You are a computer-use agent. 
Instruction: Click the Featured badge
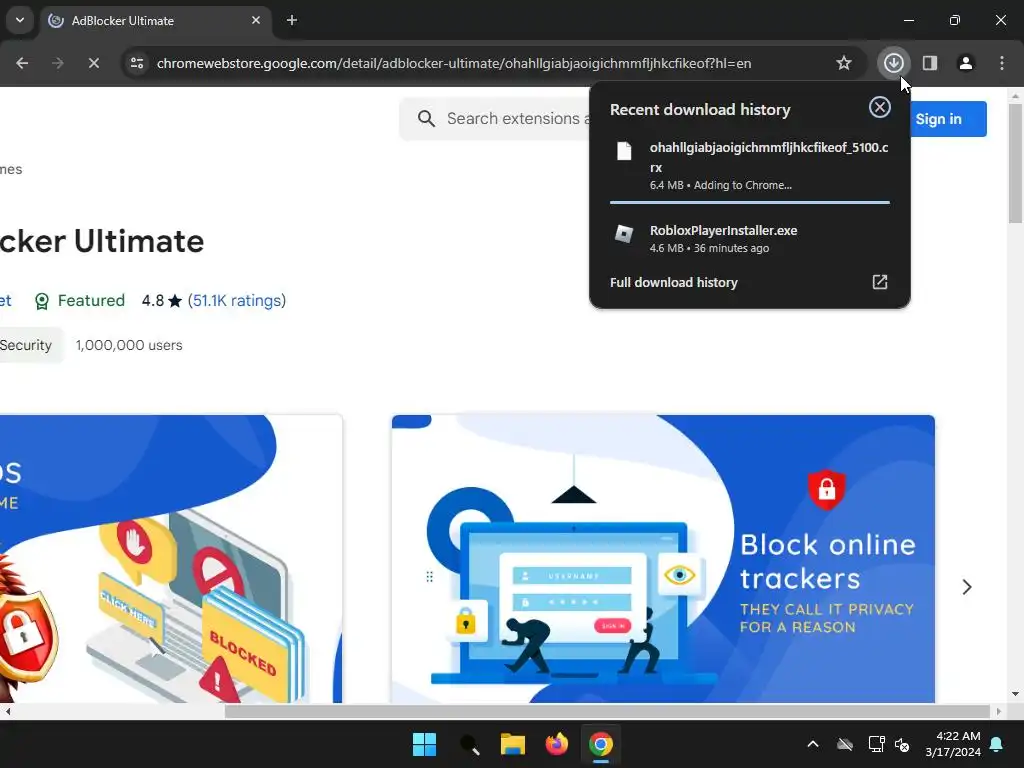point(80,301)
